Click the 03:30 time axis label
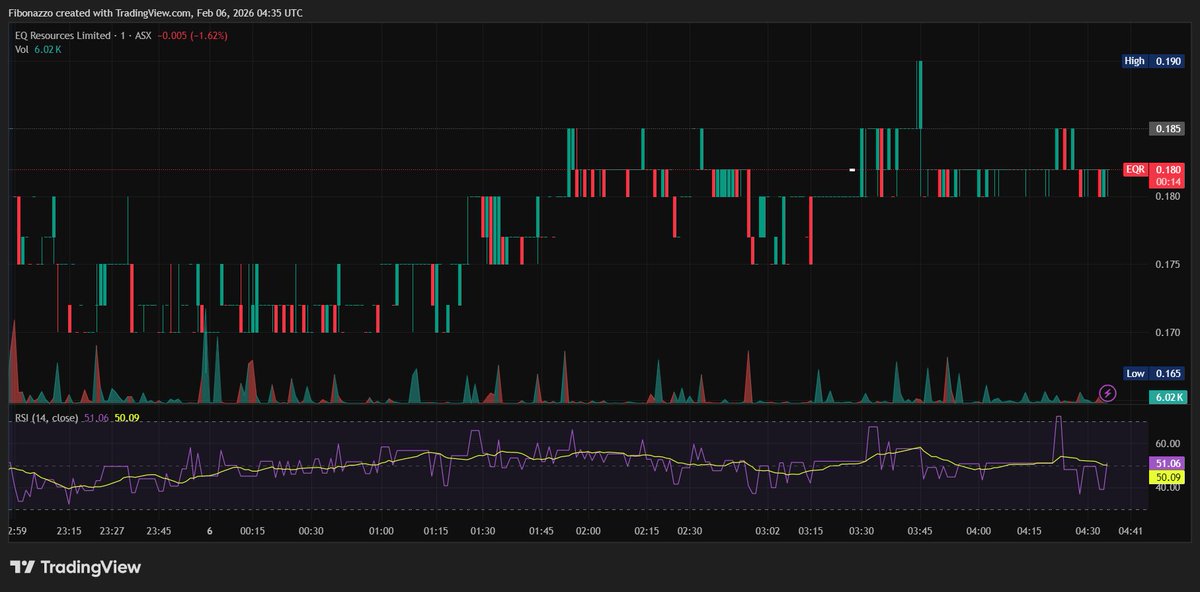This screenshot has width=1200, height=592. click(x=861, y=531)
